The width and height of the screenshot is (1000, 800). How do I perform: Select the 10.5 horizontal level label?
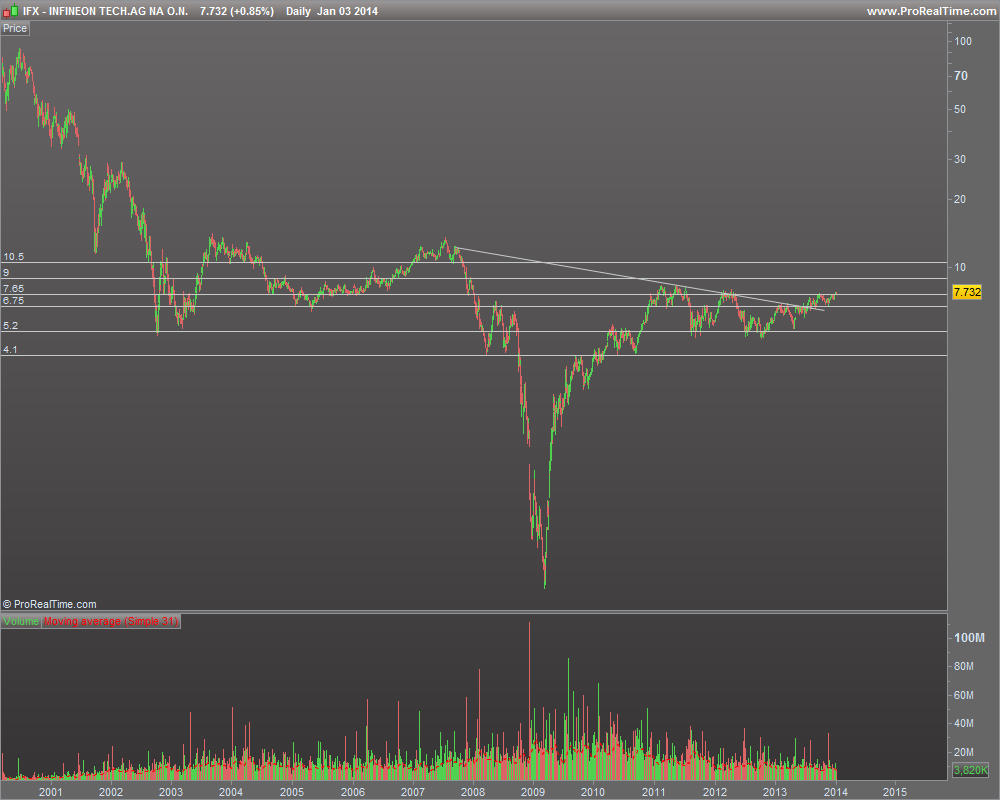[x=13, y=256]
